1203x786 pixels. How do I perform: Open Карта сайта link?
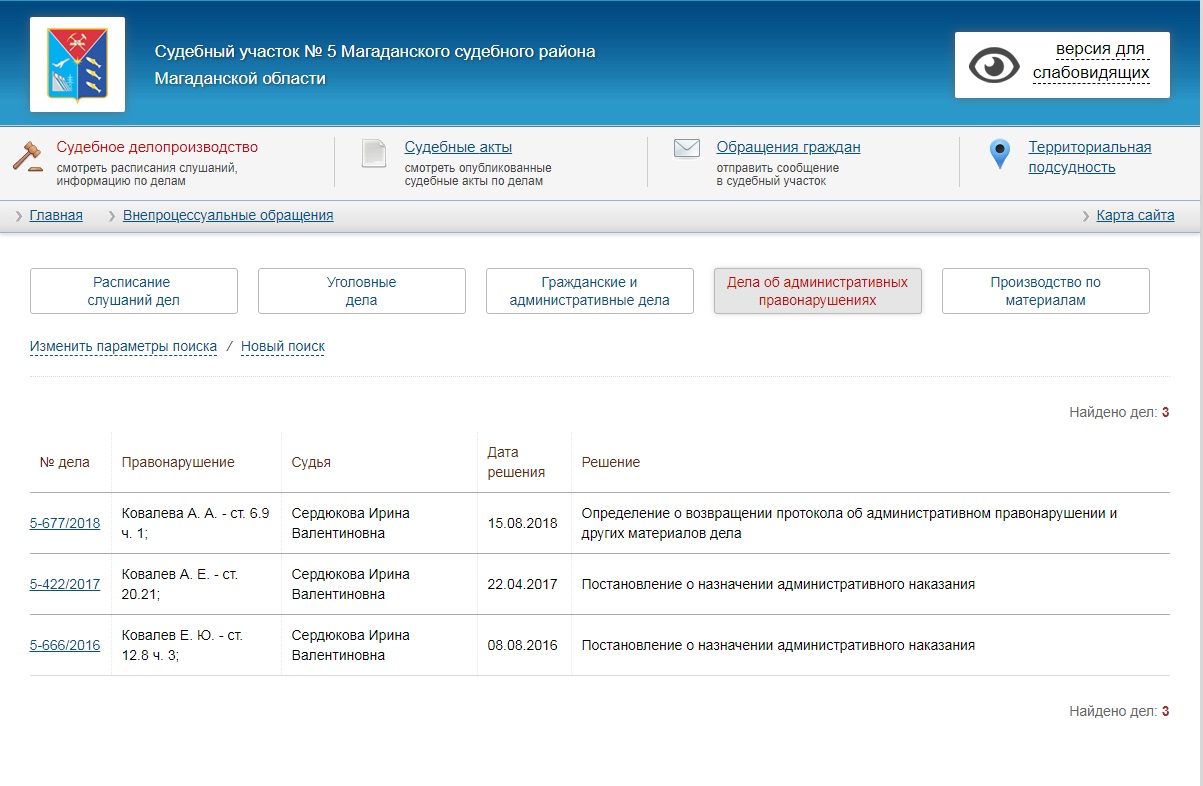(1135, 215)
